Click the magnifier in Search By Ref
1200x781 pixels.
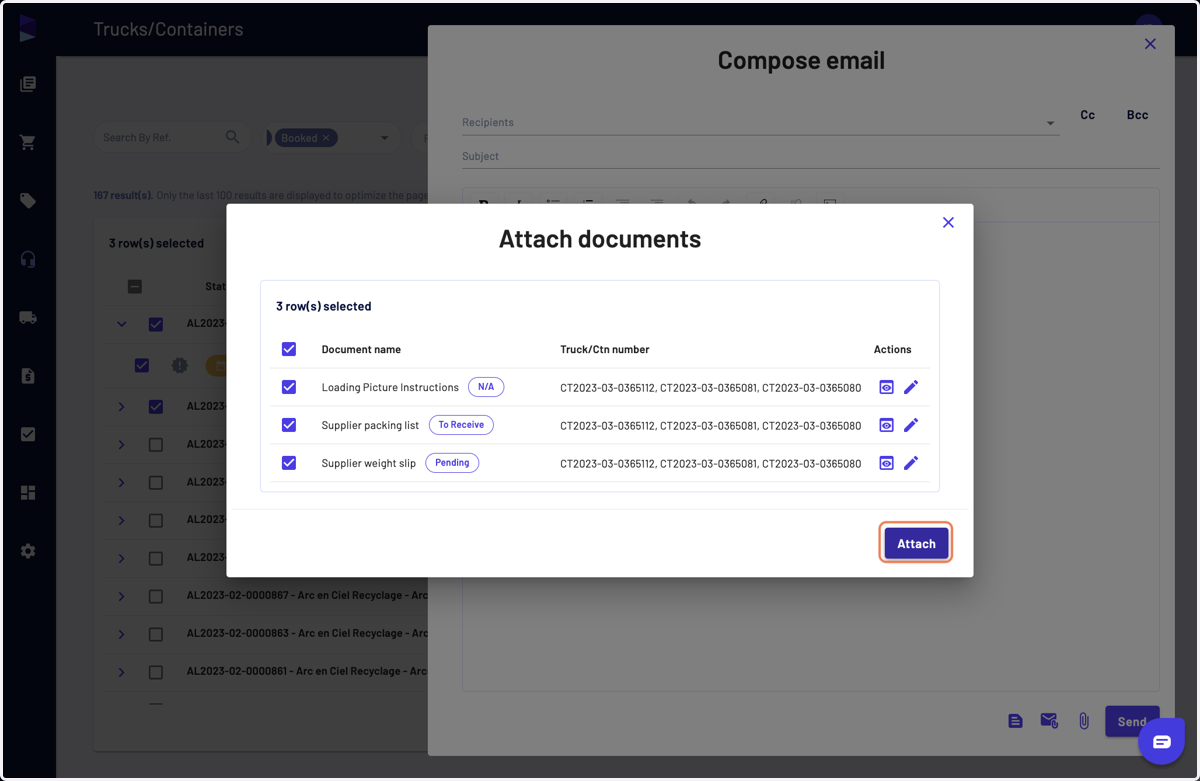point(232,137)
